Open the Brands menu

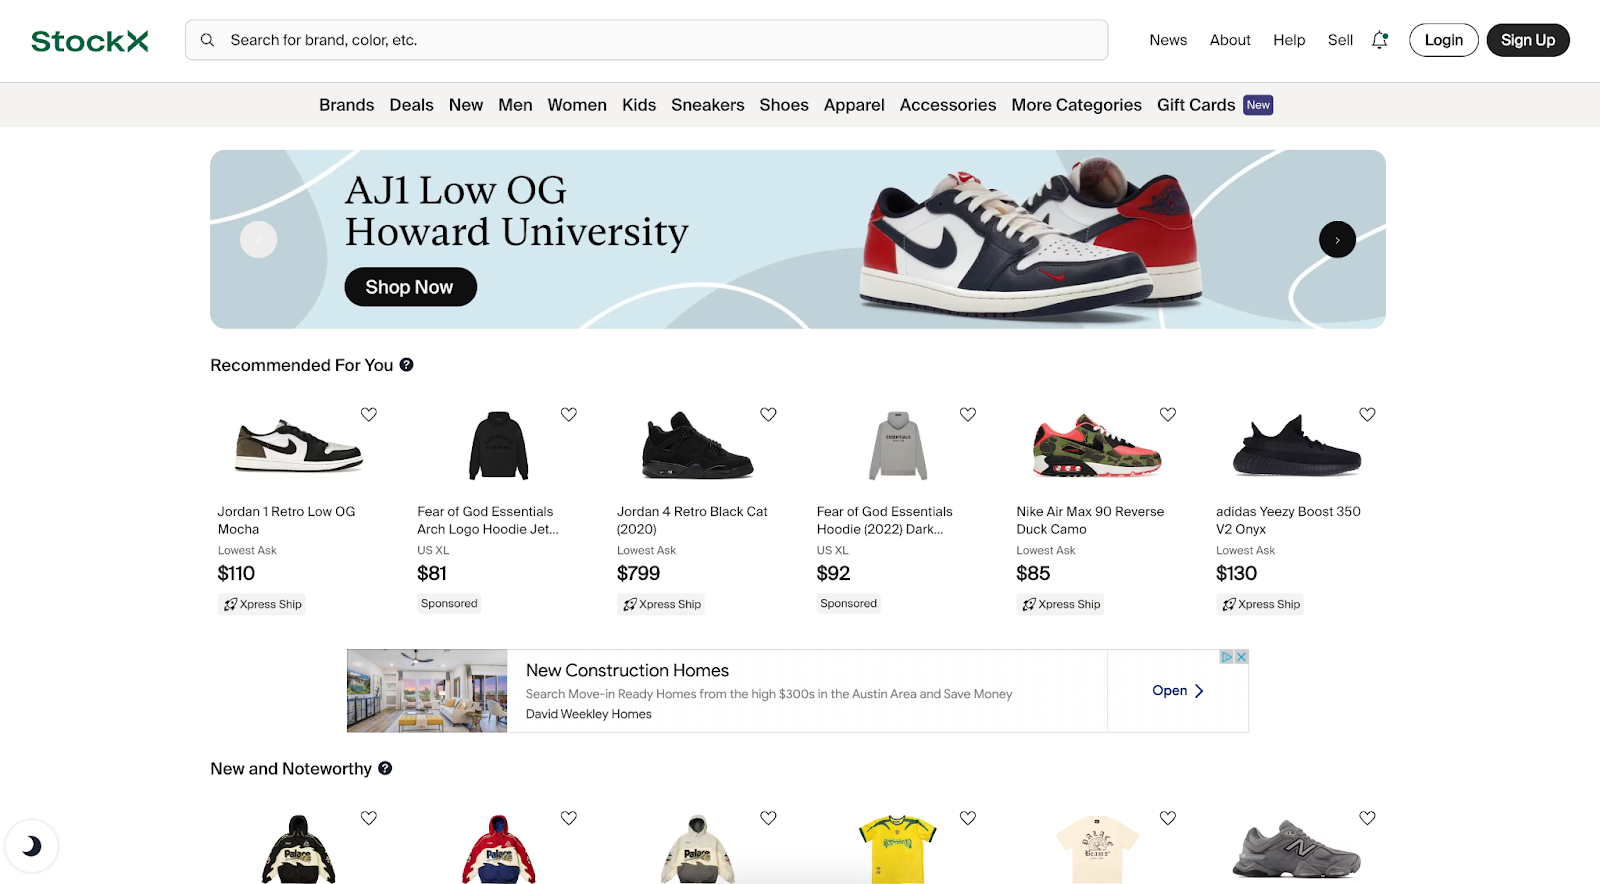(346, 105)
